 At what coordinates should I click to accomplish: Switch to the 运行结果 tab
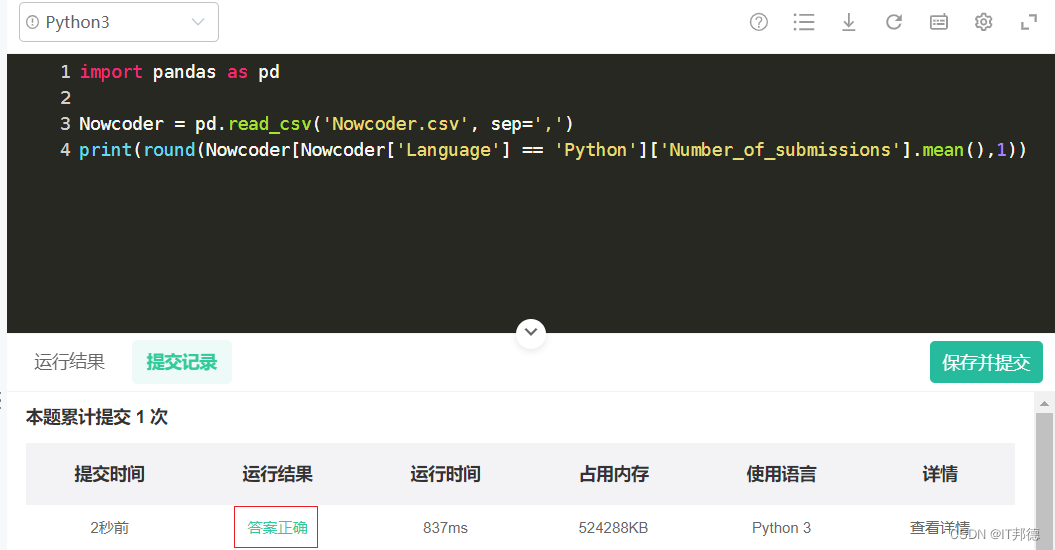[69, 362]
